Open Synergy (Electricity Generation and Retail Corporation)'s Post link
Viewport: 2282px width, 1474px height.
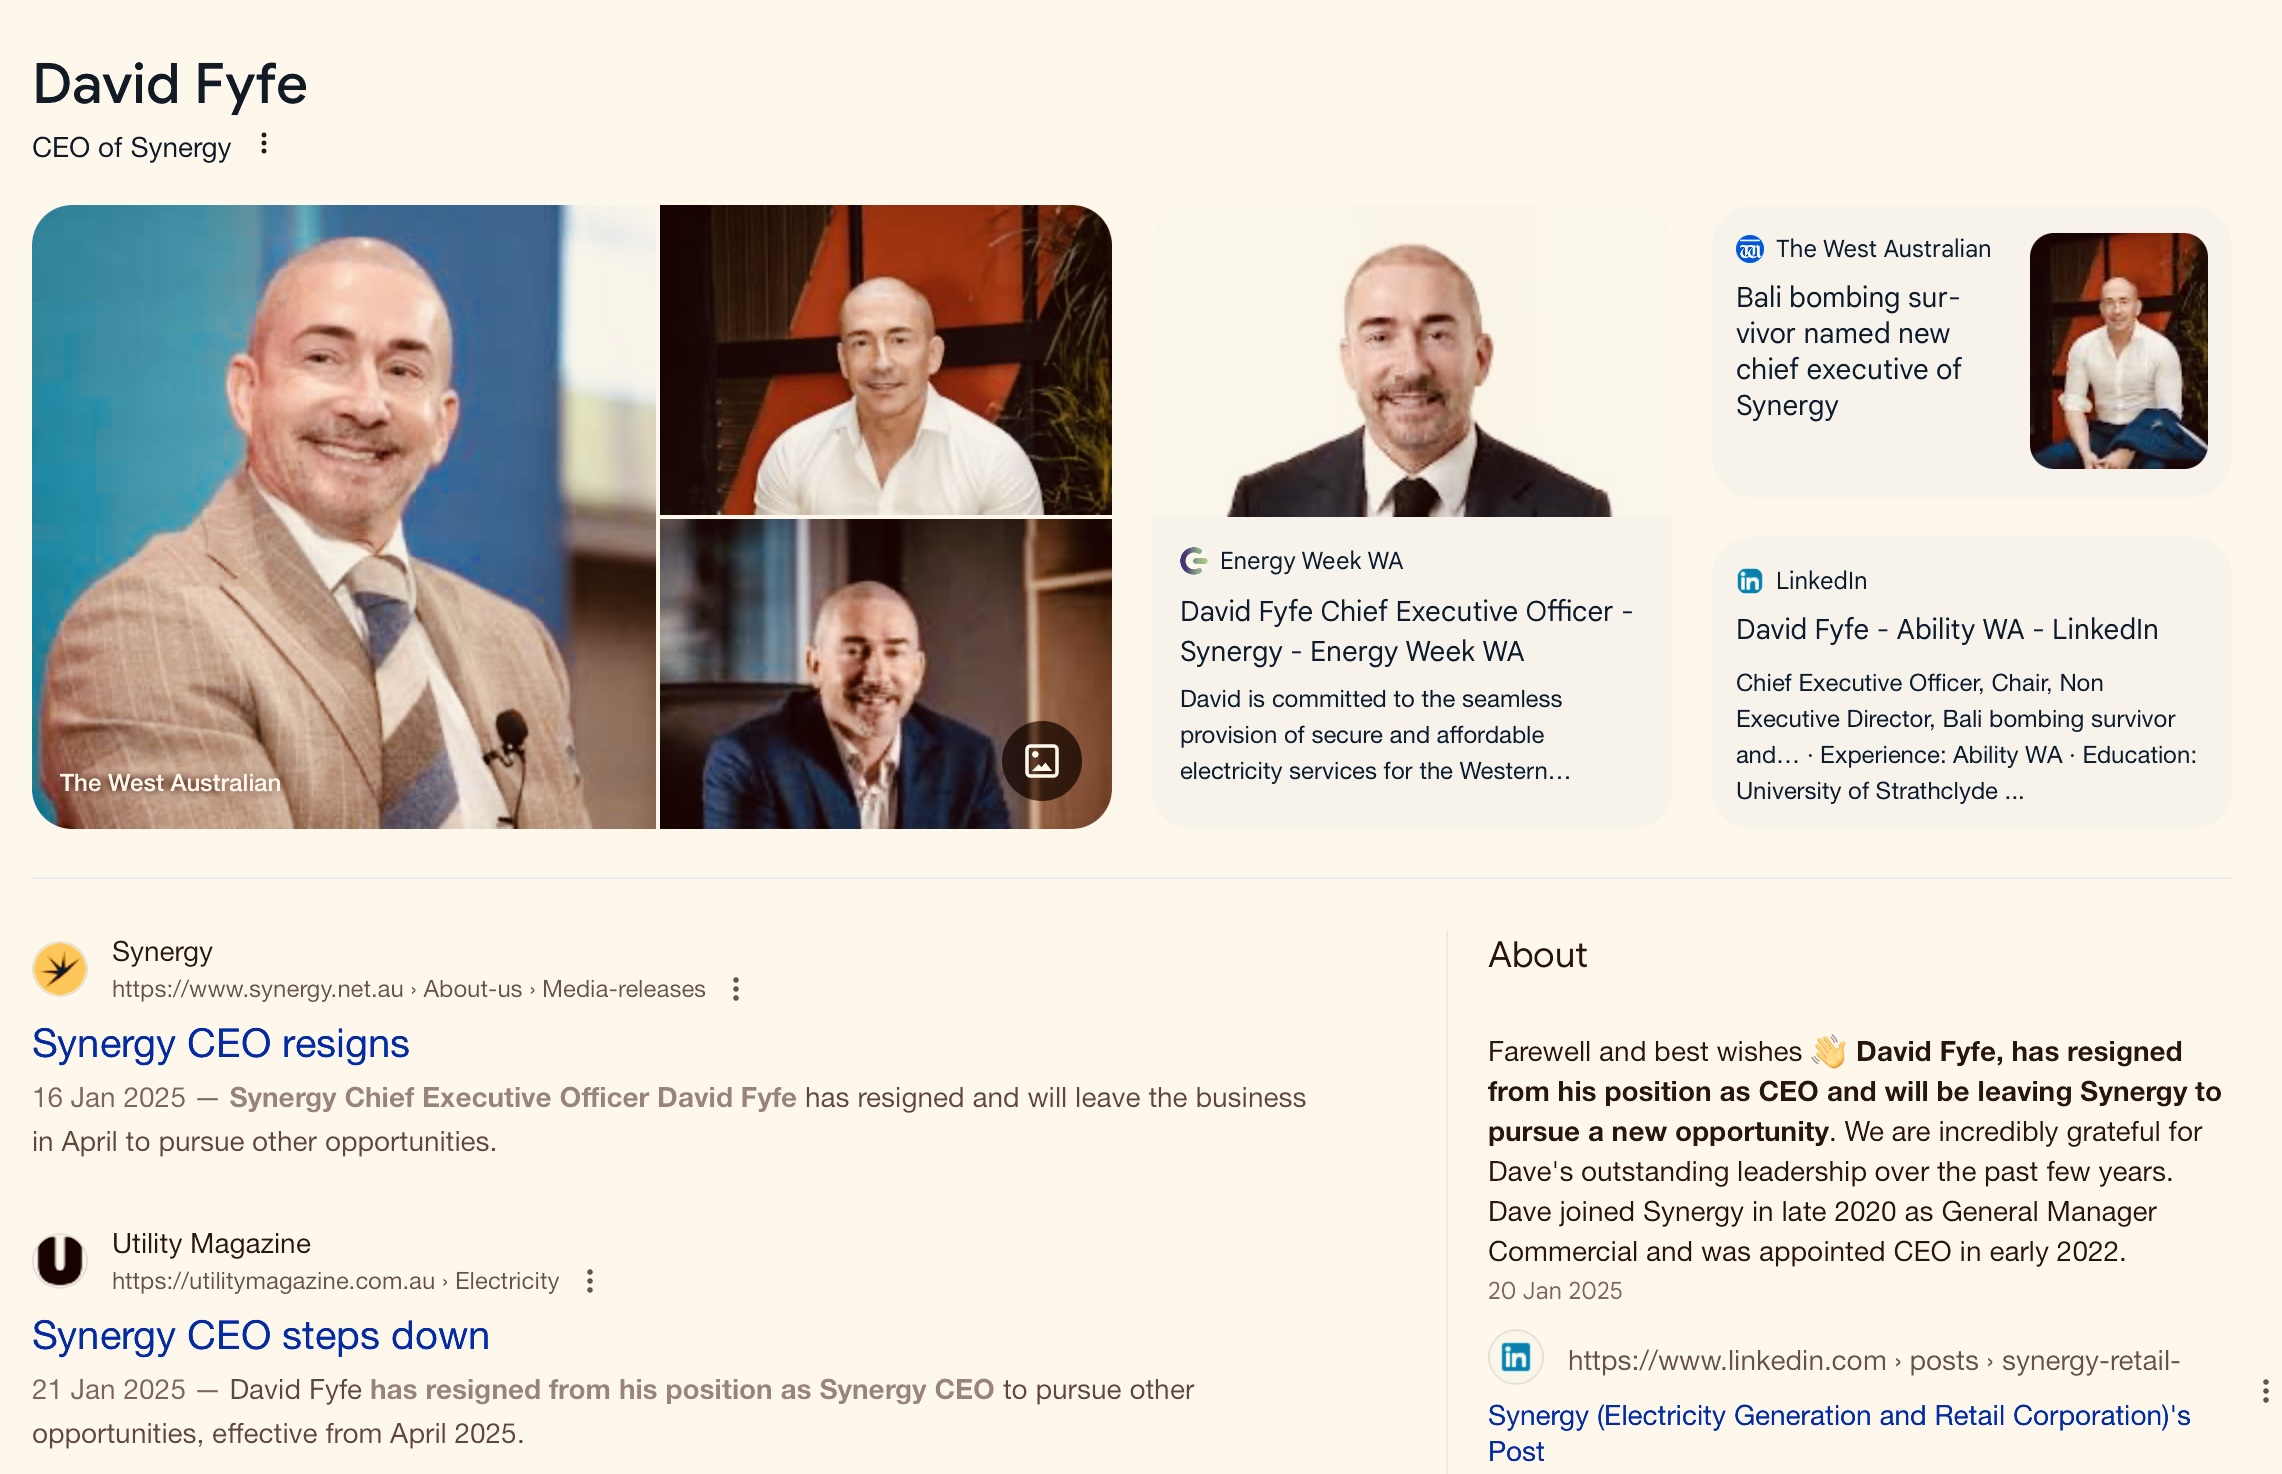tap(1839, 1433)
